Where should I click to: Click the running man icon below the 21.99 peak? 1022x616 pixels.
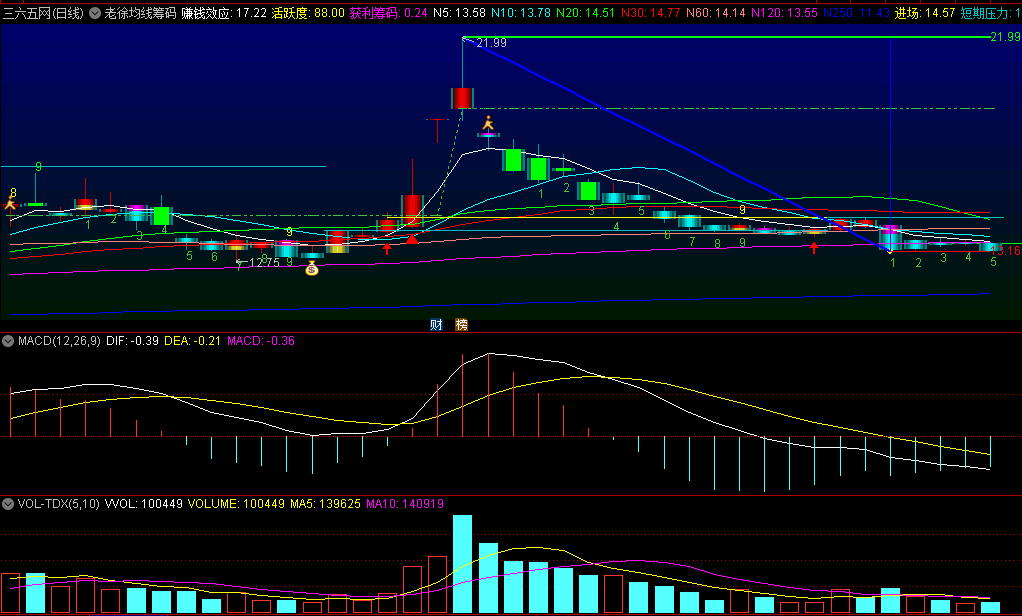tap(488, 123)
